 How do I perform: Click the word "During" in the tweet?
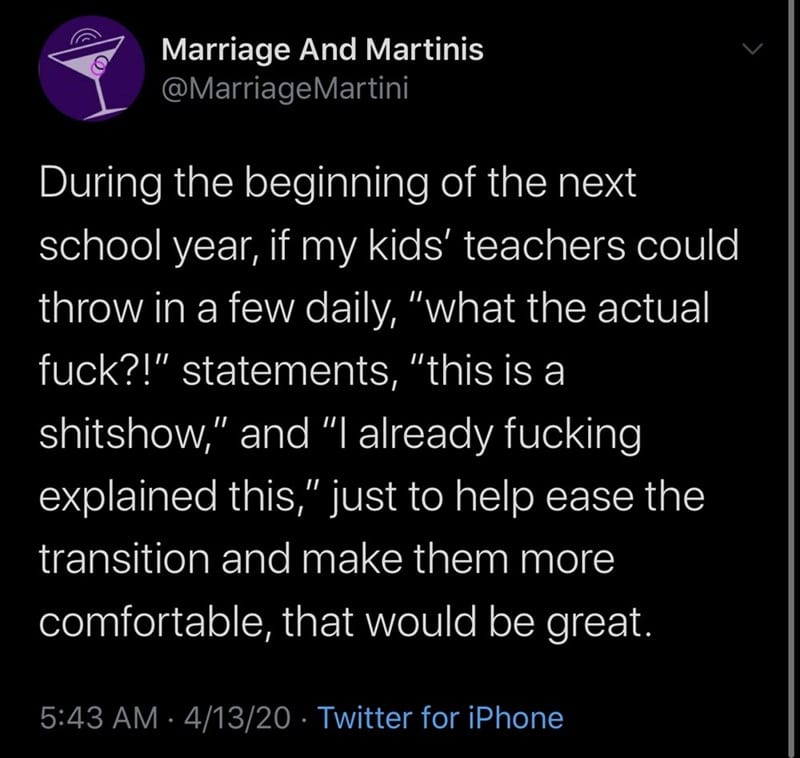[x=100, y=184]
